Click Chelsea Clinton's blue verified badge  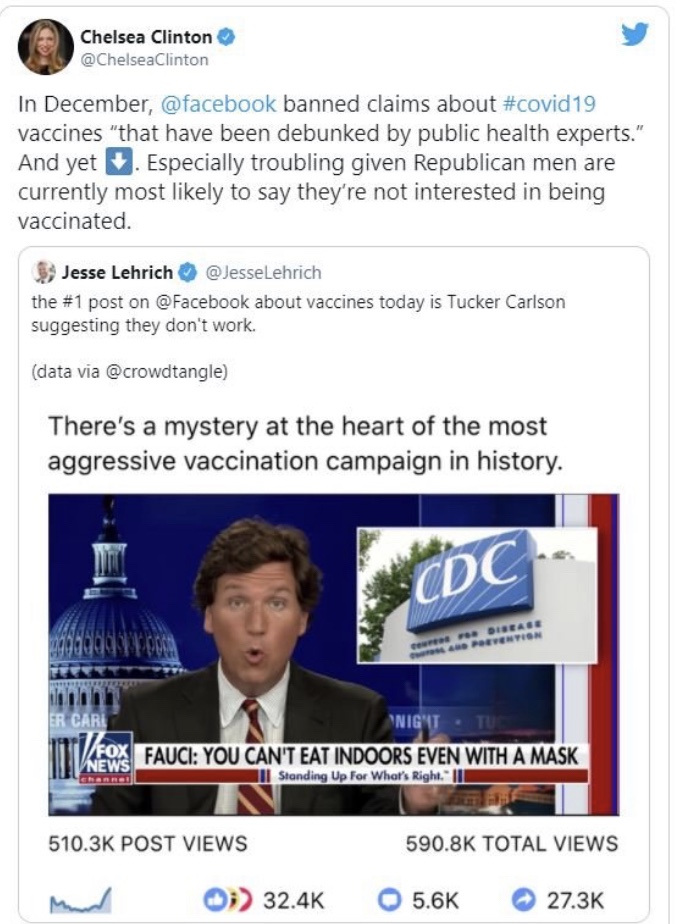tap(227, 37)
